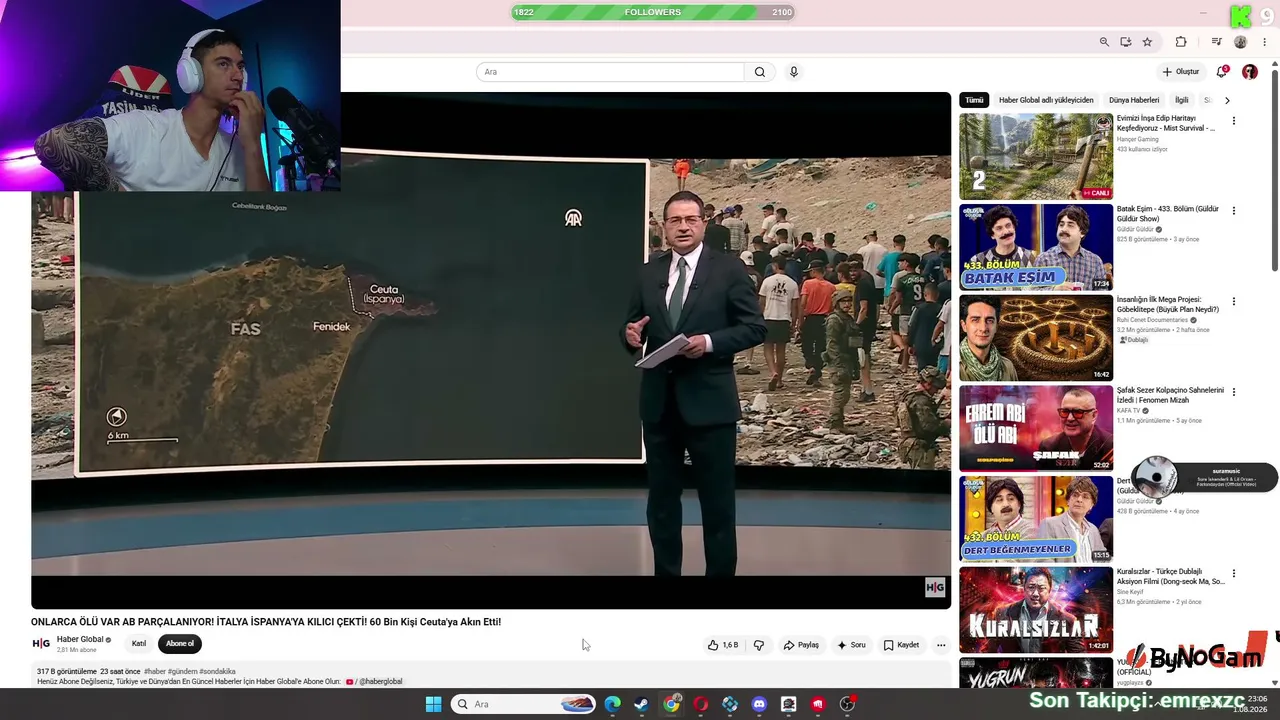This screenshot has height=720, width=1280.
Task: Click the Haber Global channel logo
Action: click(x=41, y=644)
